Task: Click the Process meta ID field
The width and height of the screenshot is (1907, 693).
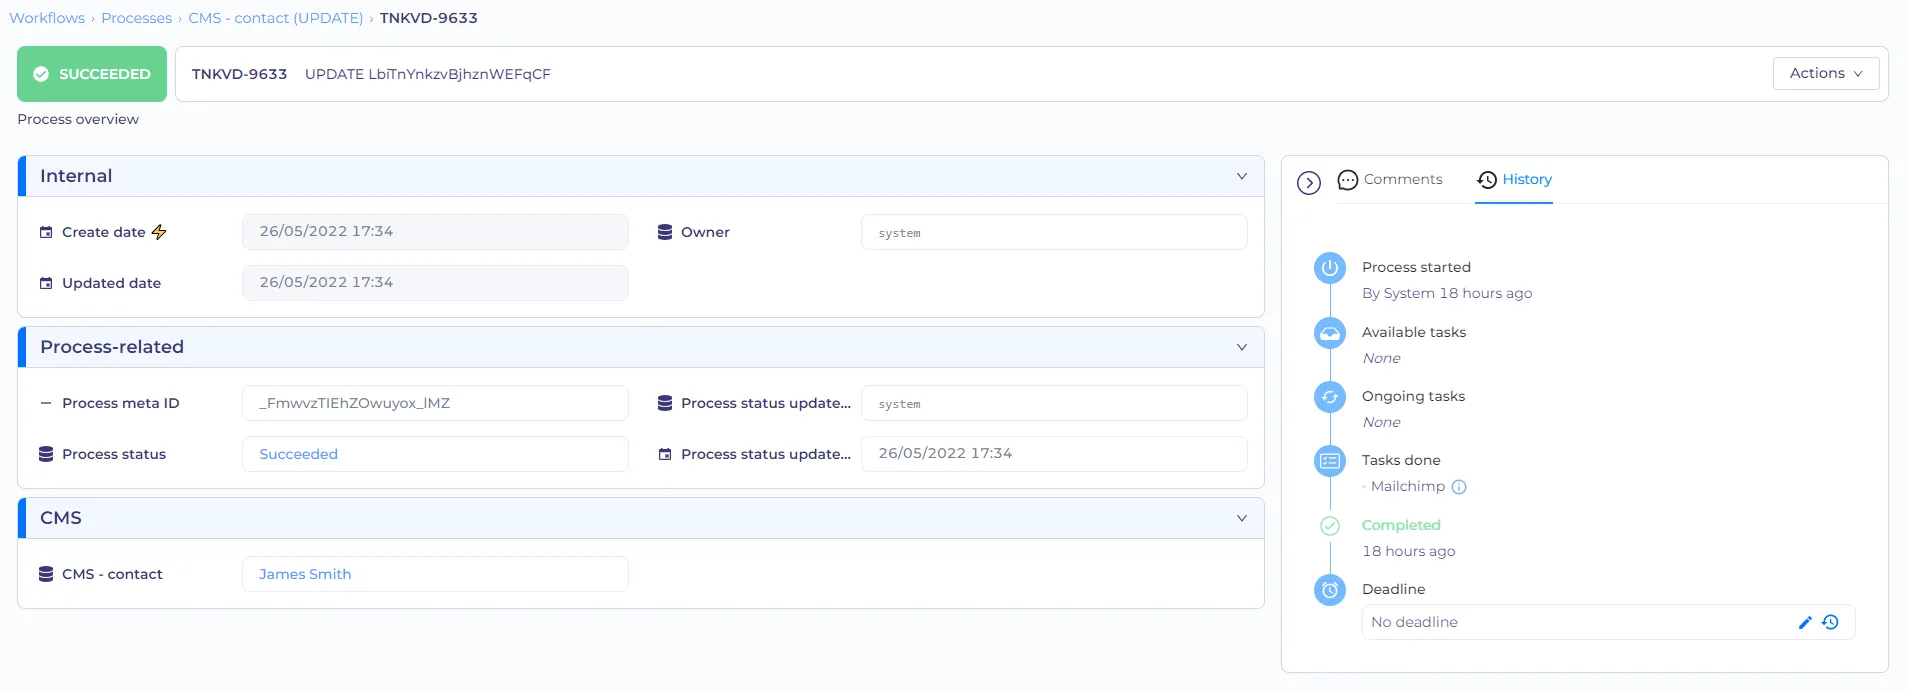Action: tap(435, 403)
